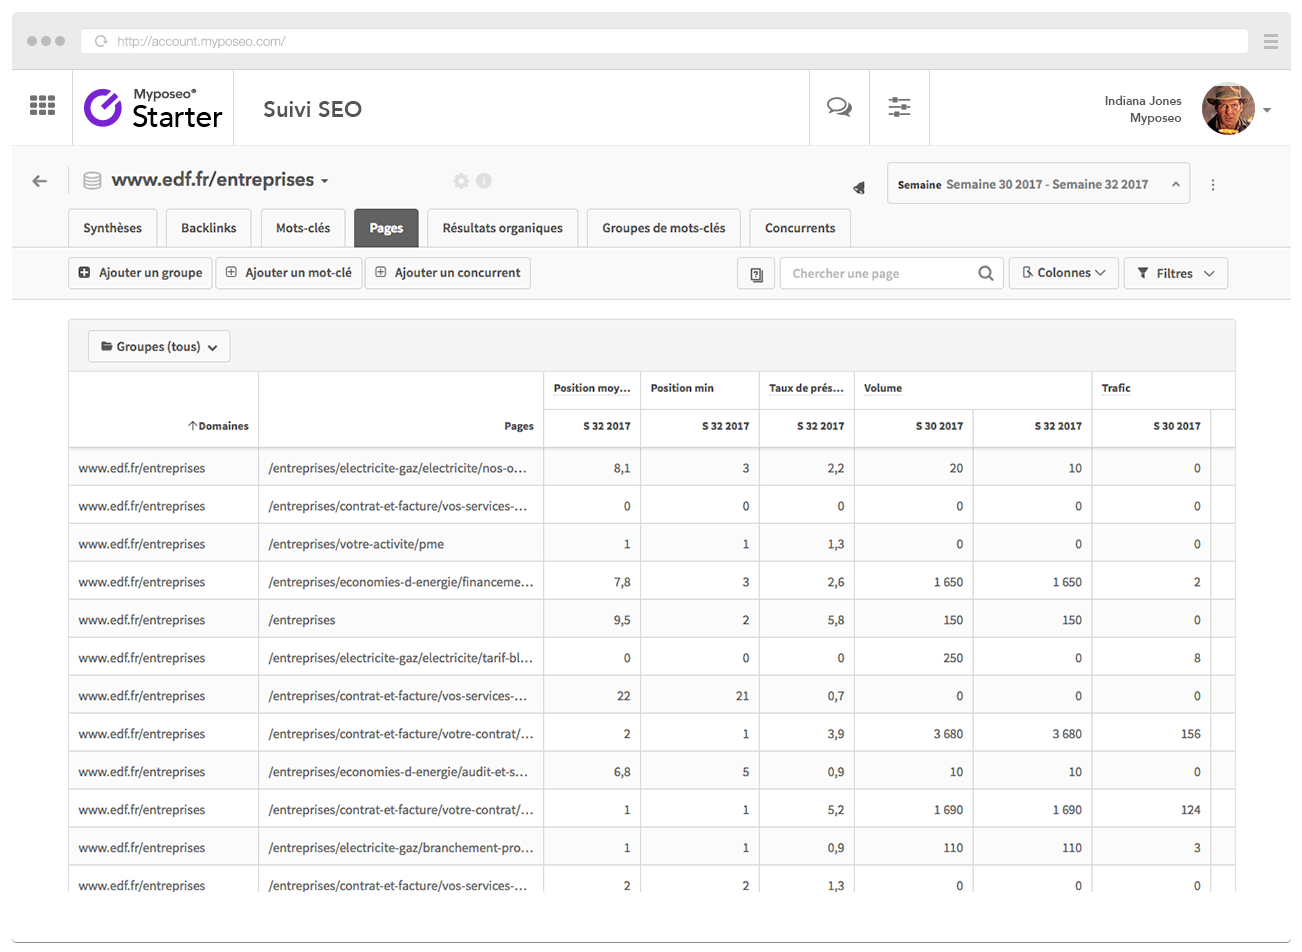Click the Taux de prés… column header
This screenshot has width=1302, height=952.
[x=806, y=388]
